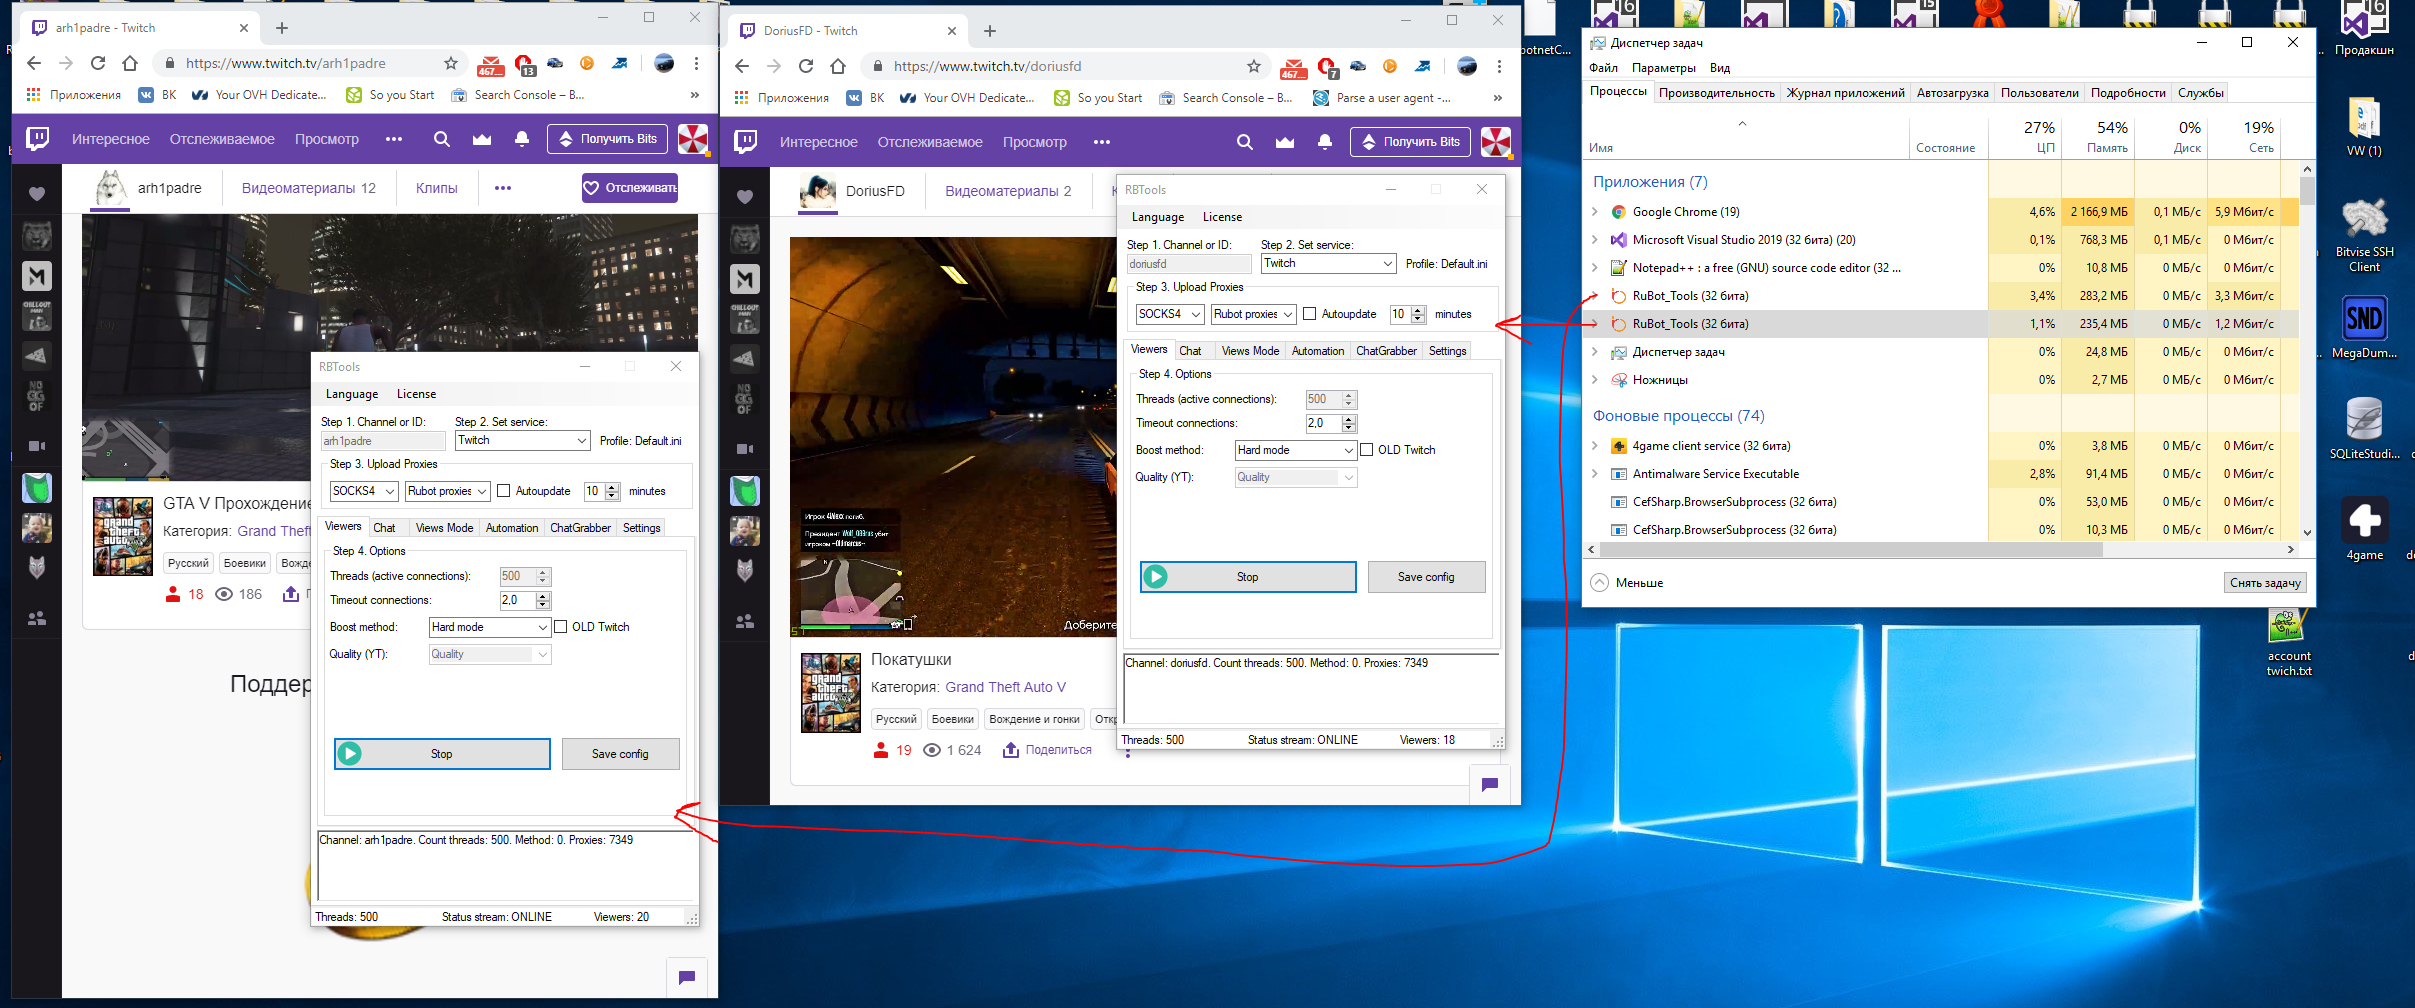
Task: Expand Google Chrome process group
Action: click(x=1595, y=212)
